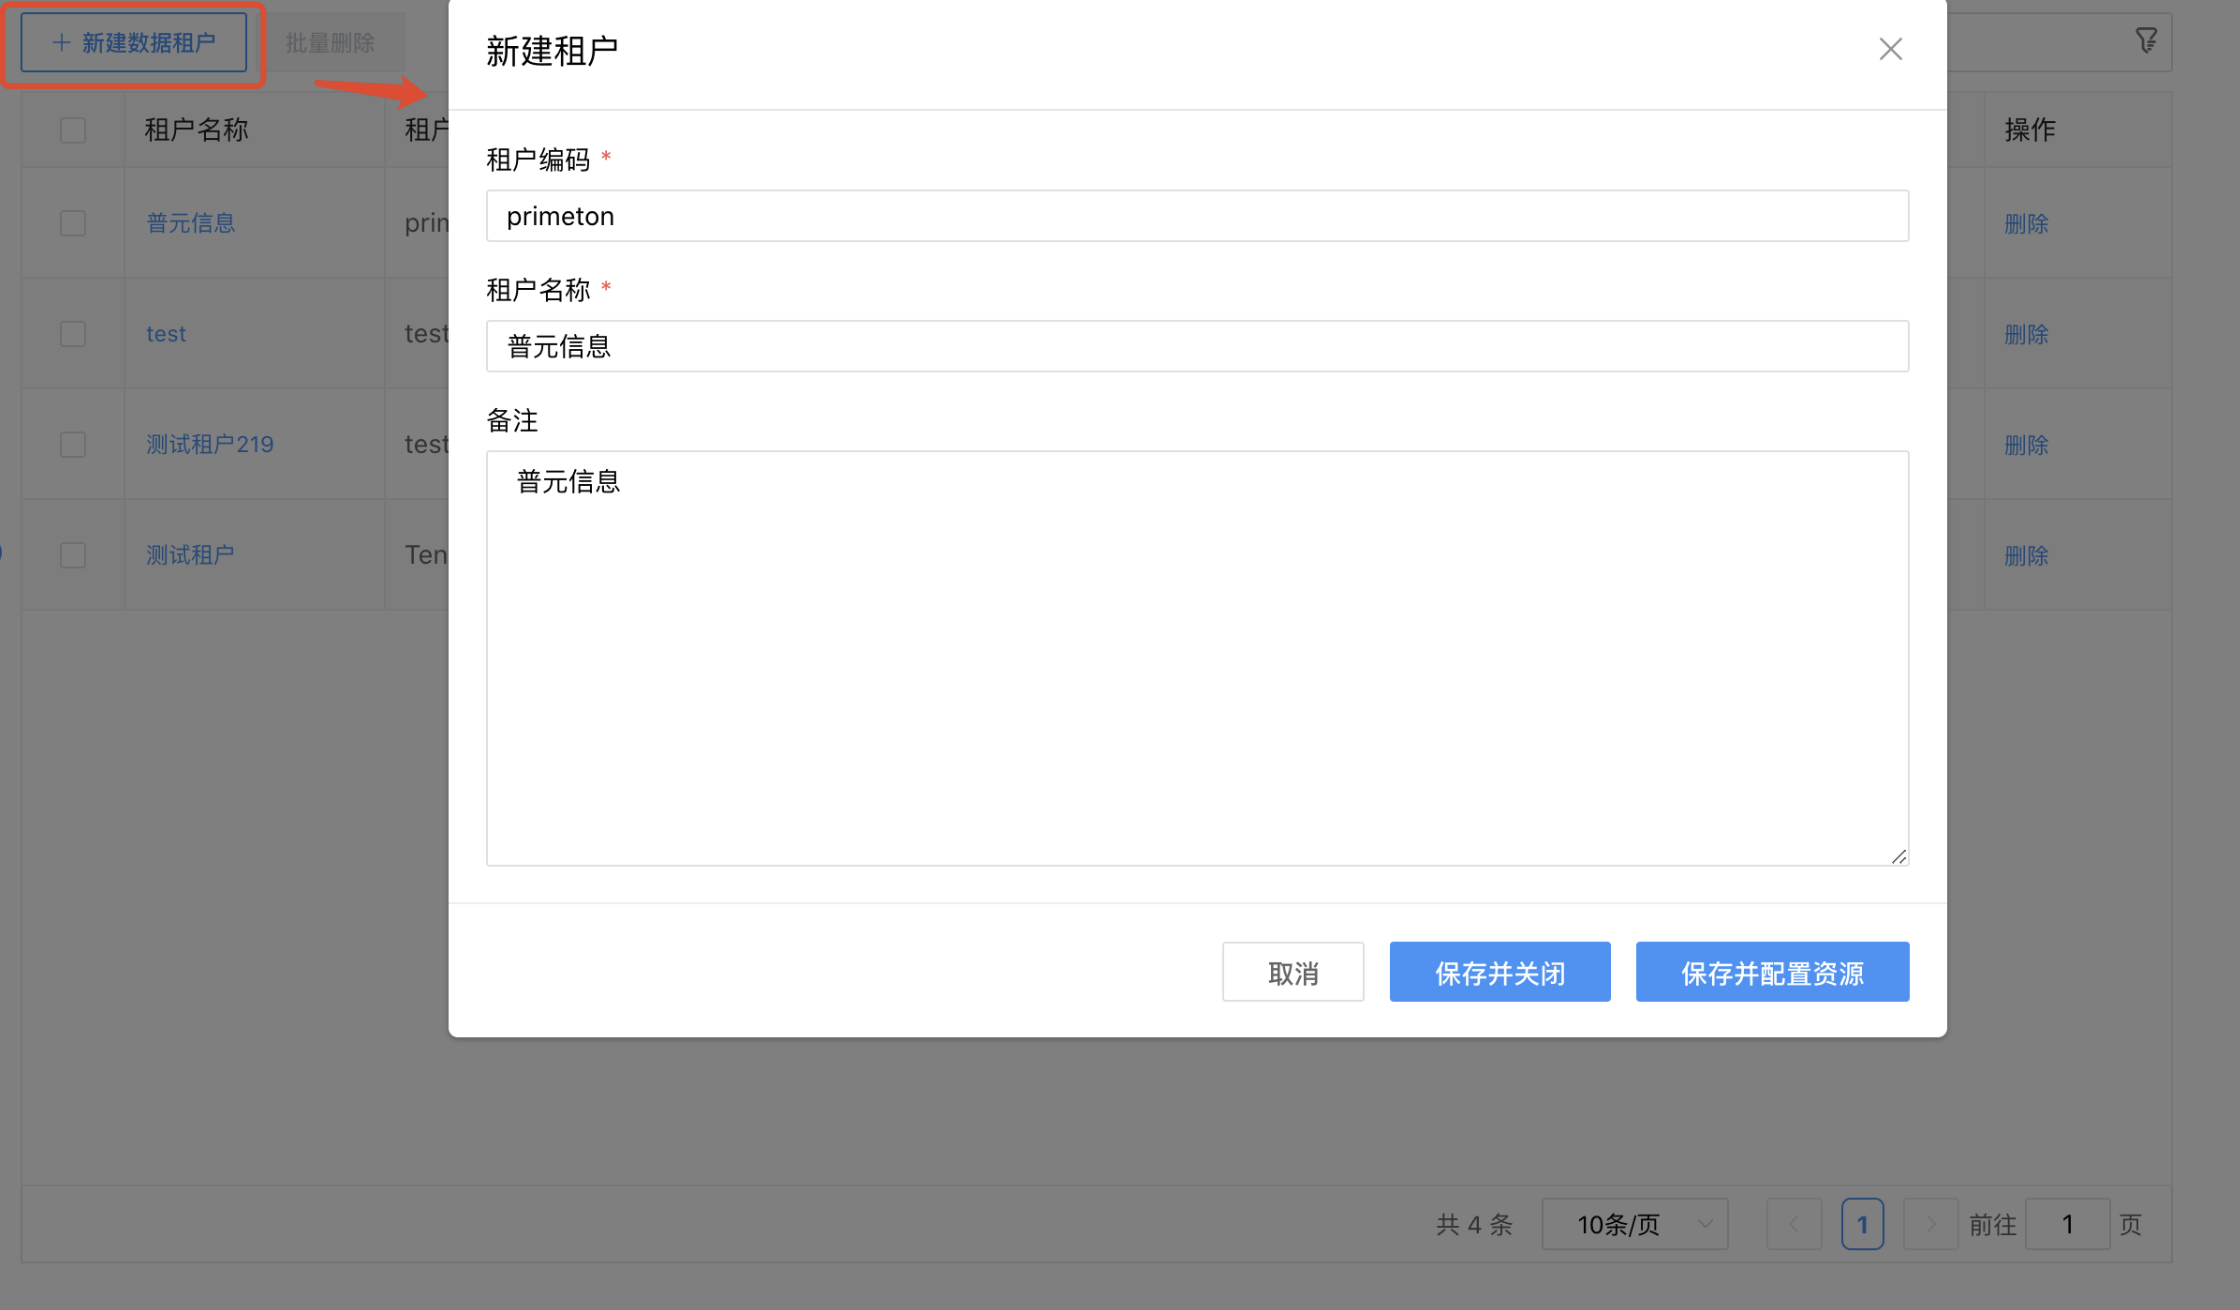The height and width of the screenshot is (1310, 2240).
Task: Close the 新建租户 dialog via X icon
Action: tap(1890, 48)
